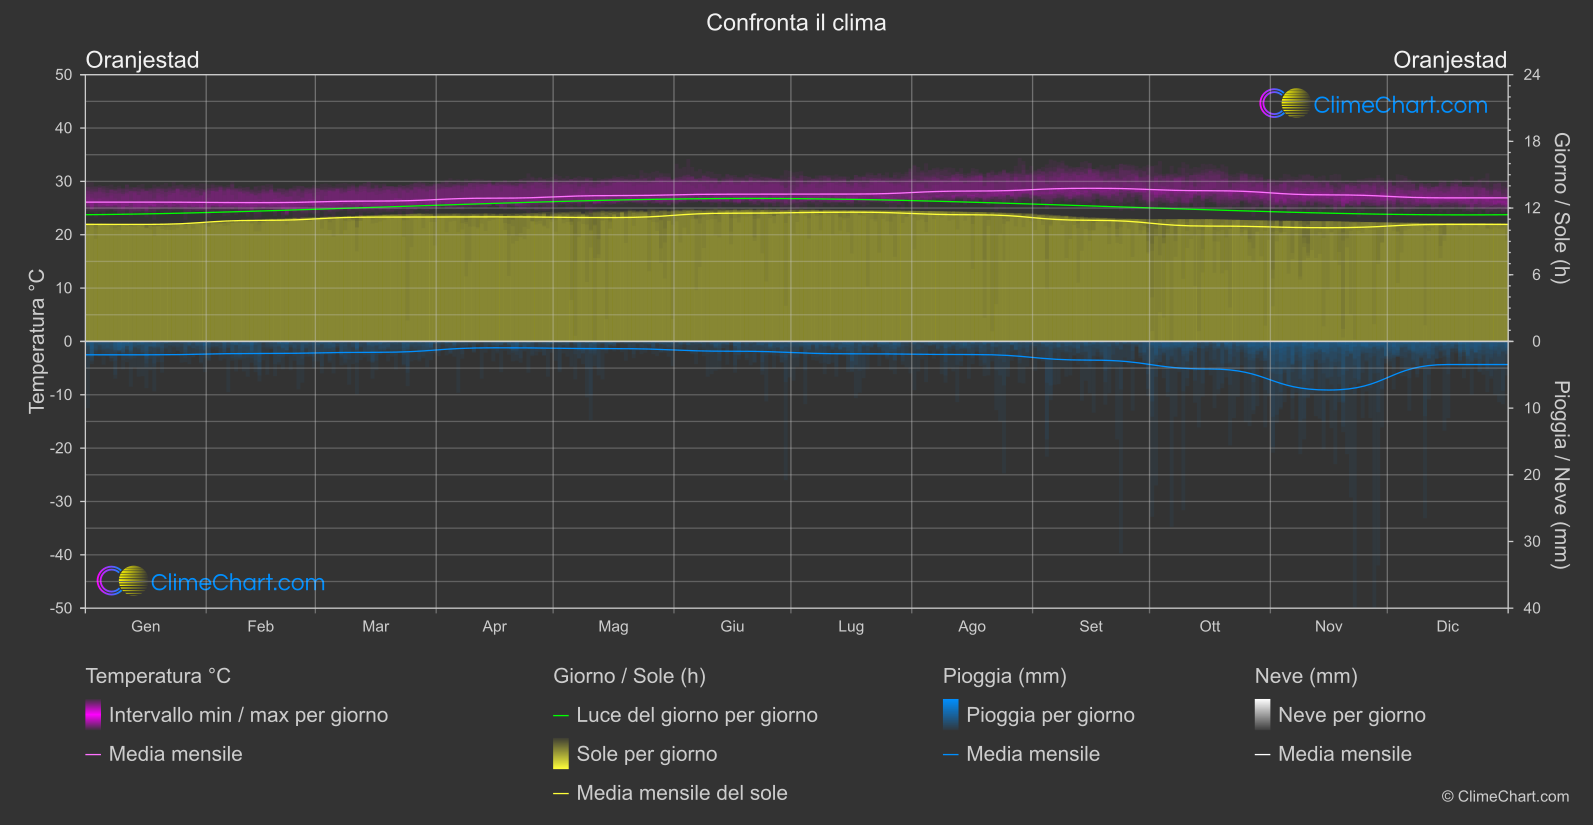Click the yellow 'Sole per giorno' legend icon
Screen dimensions: 1593x825
click(561, 754)
